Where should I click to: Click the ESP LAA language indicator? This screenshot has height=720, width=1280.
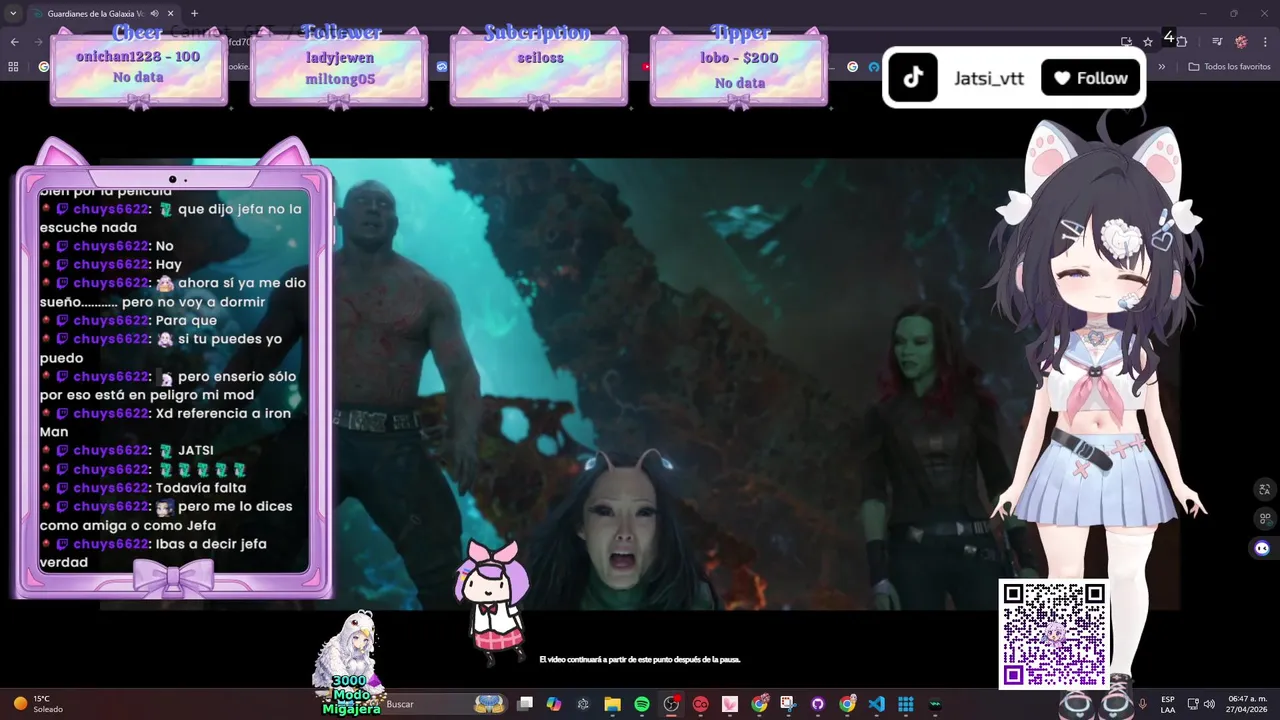tap(1168, 704)
